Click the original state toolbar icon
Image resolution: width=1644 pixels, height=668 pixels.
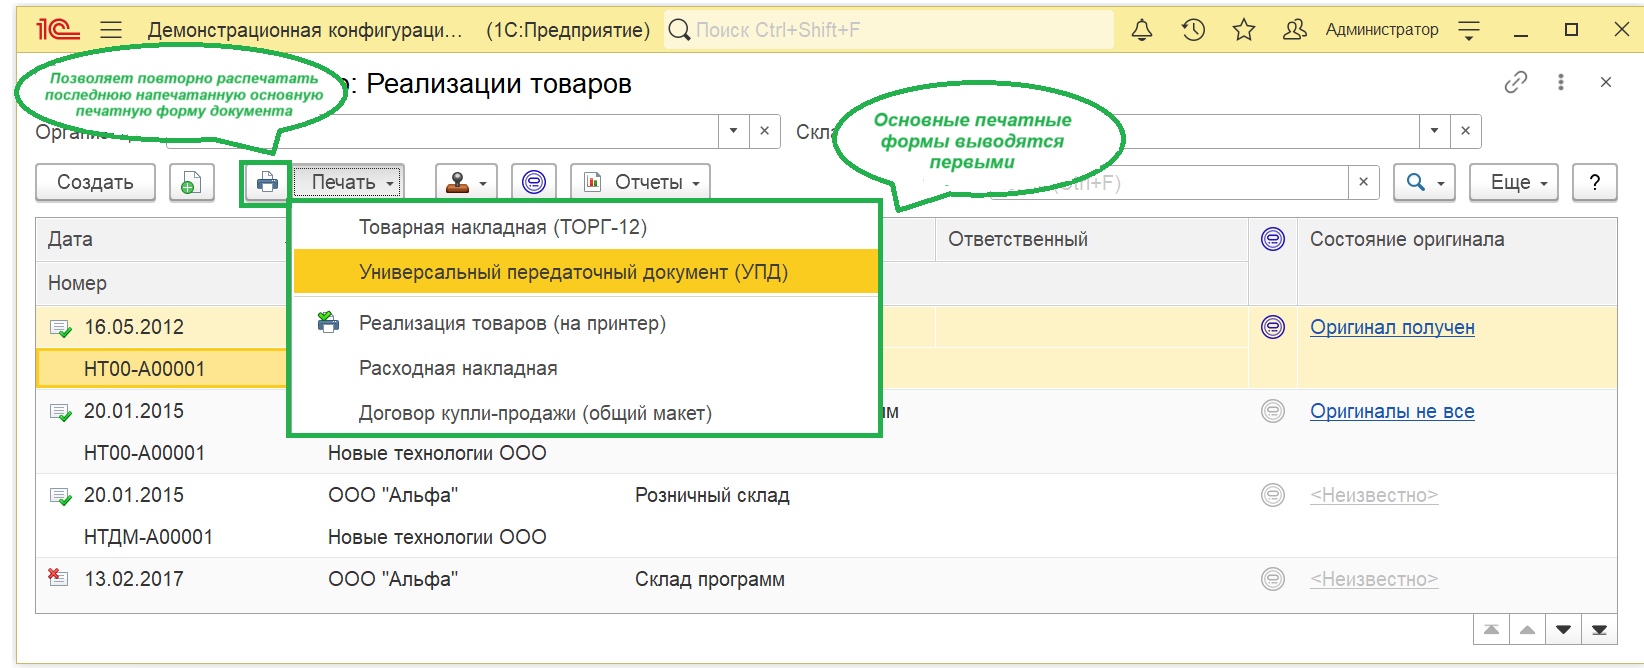tap(534, 183)
